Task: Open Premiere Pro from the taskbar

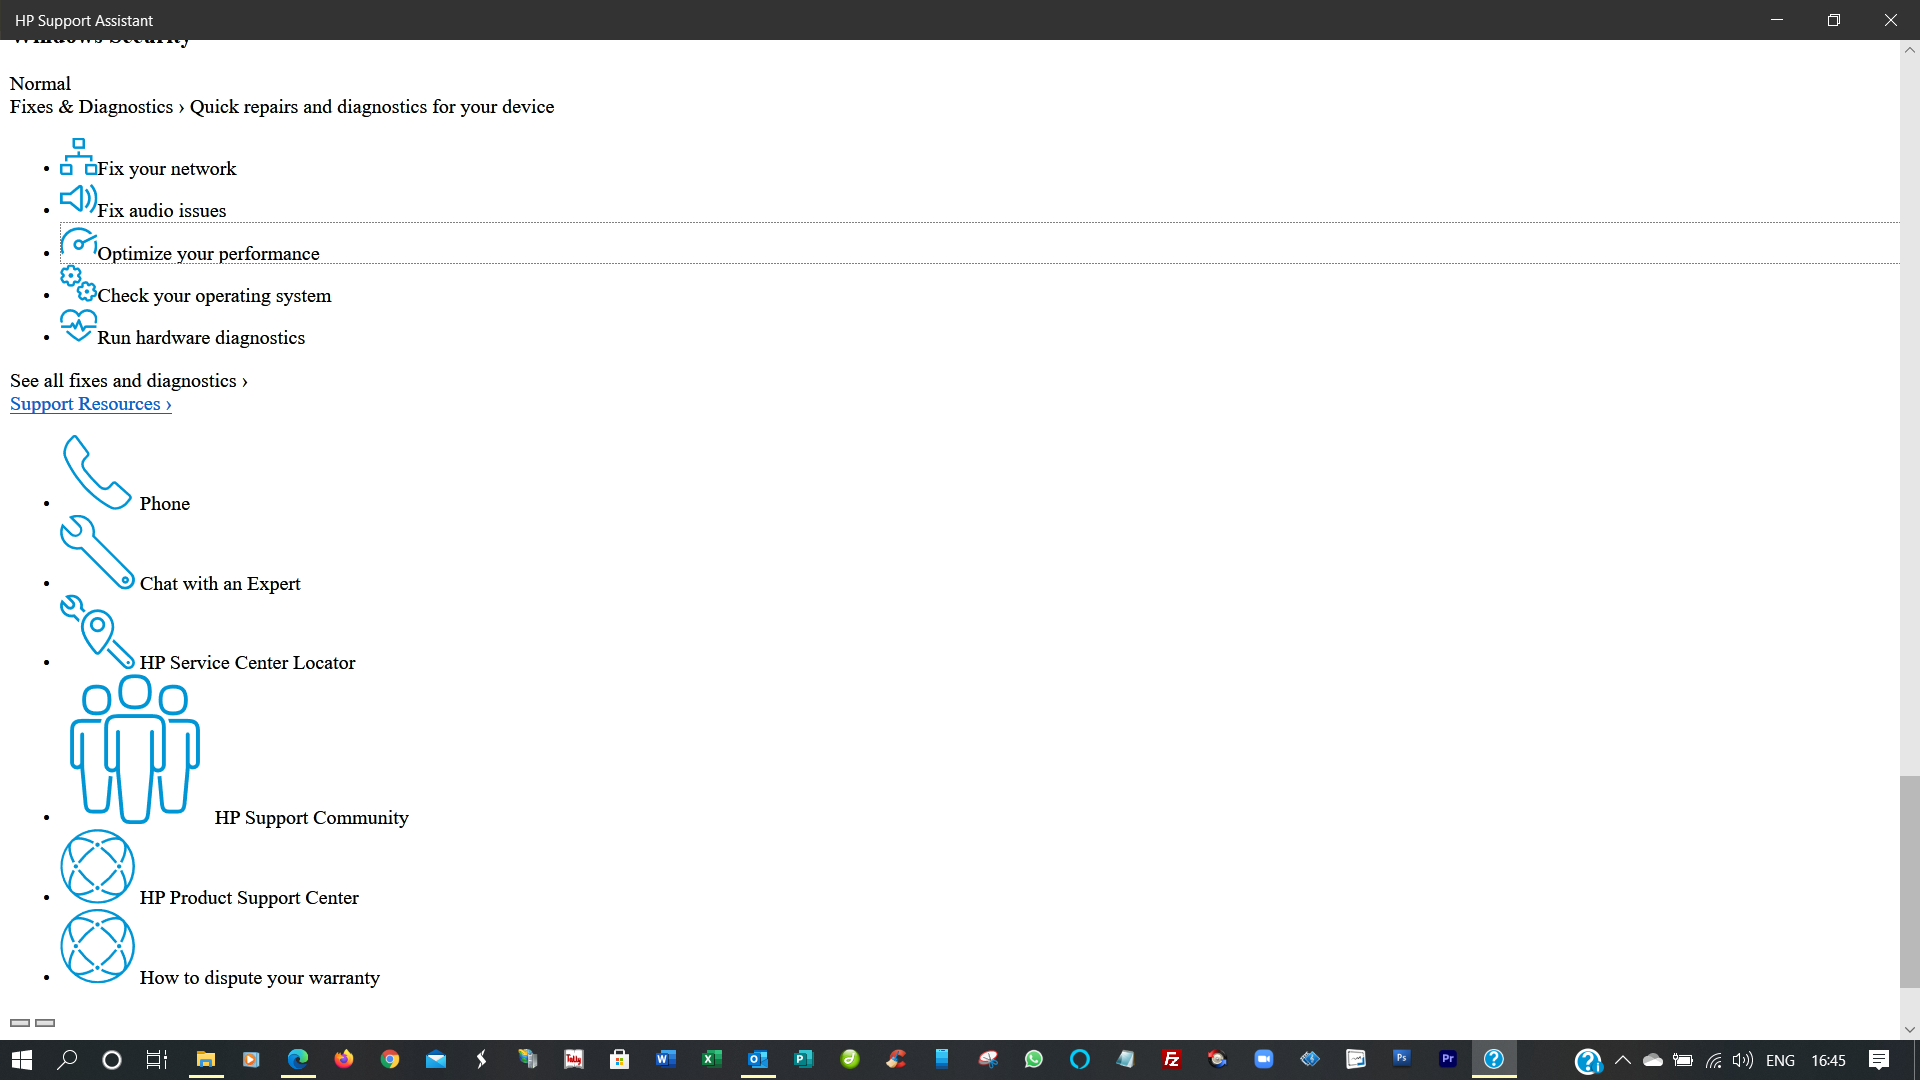Action: [1448, 1059]
